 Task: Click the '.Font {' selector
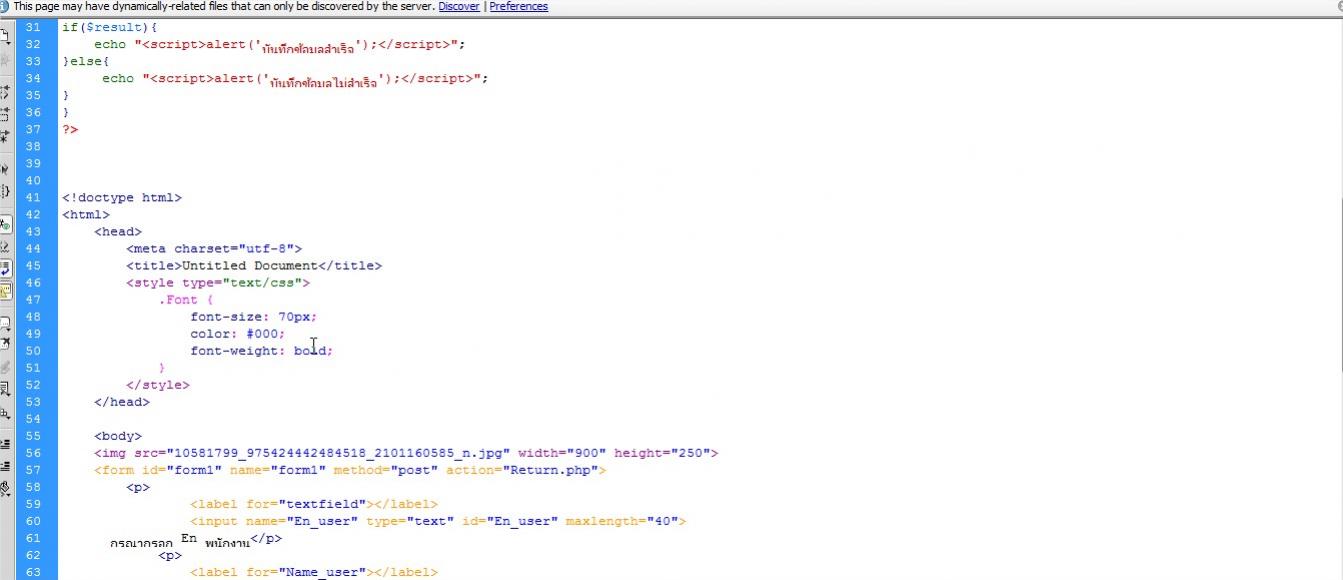(186, 299)
